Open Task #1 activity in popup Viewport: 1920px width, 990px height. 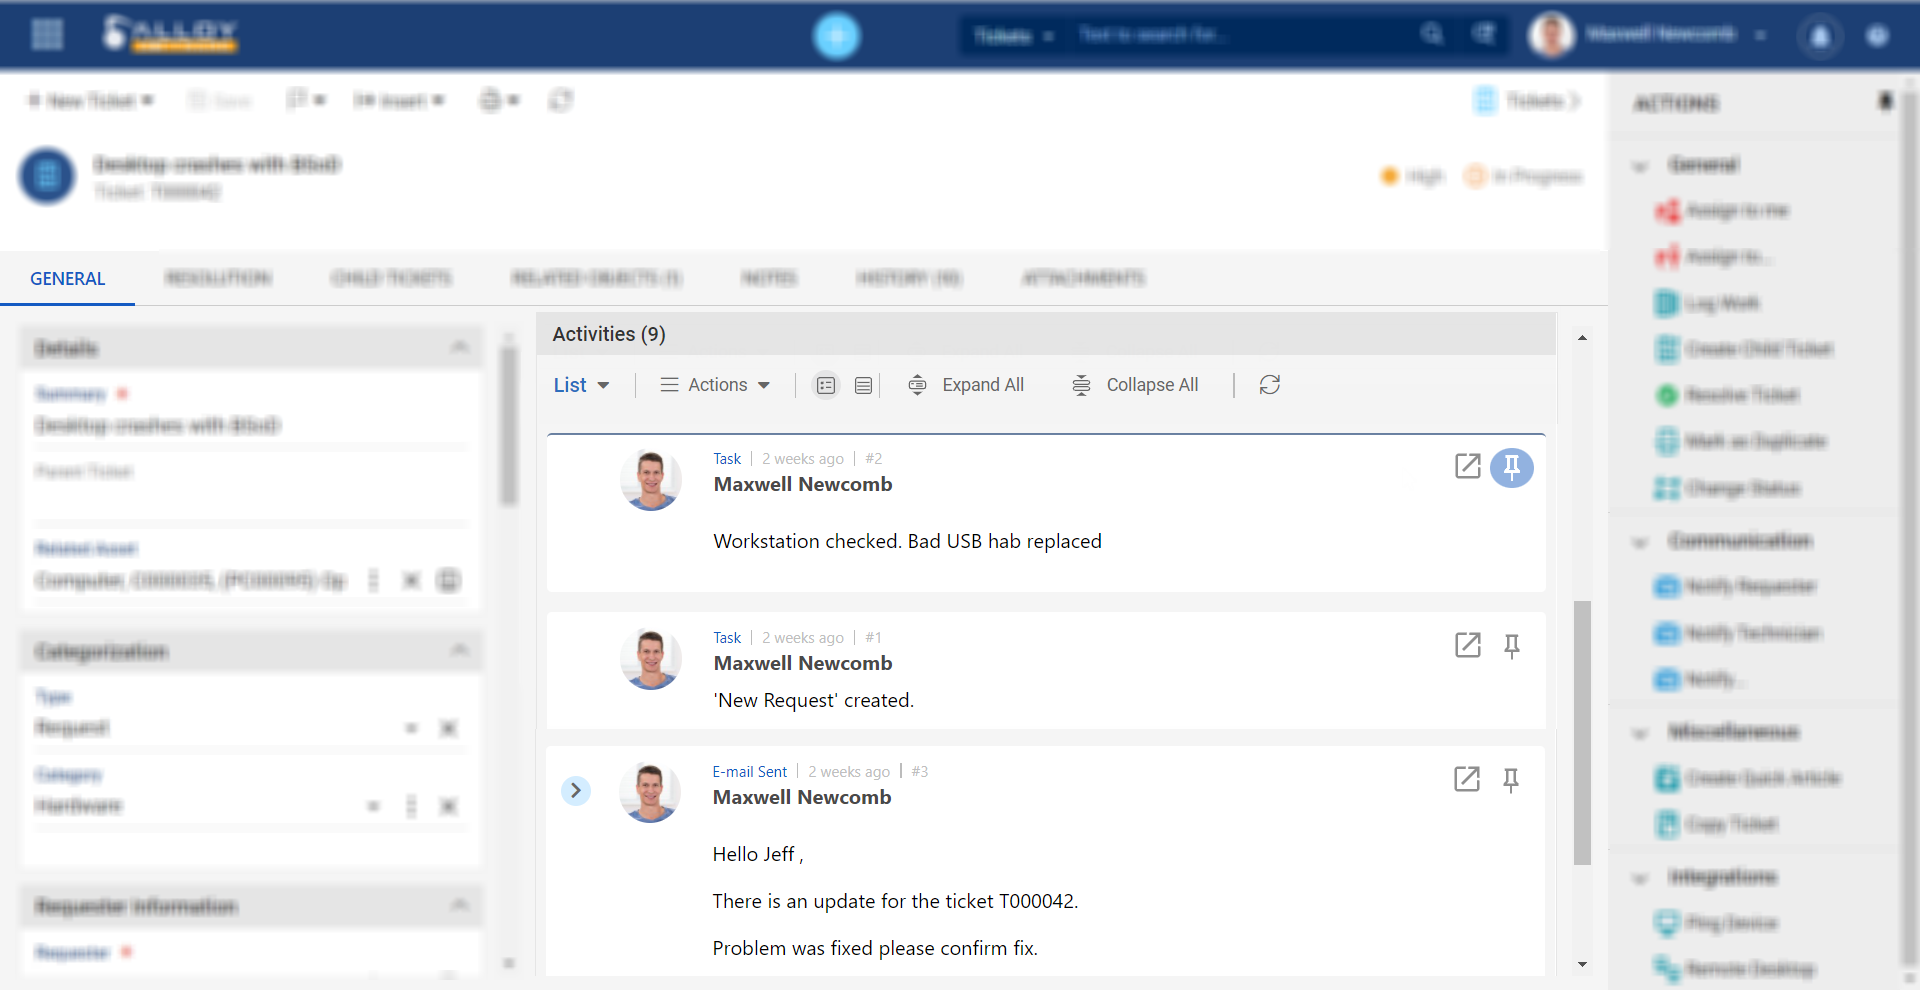[1467, 645]
